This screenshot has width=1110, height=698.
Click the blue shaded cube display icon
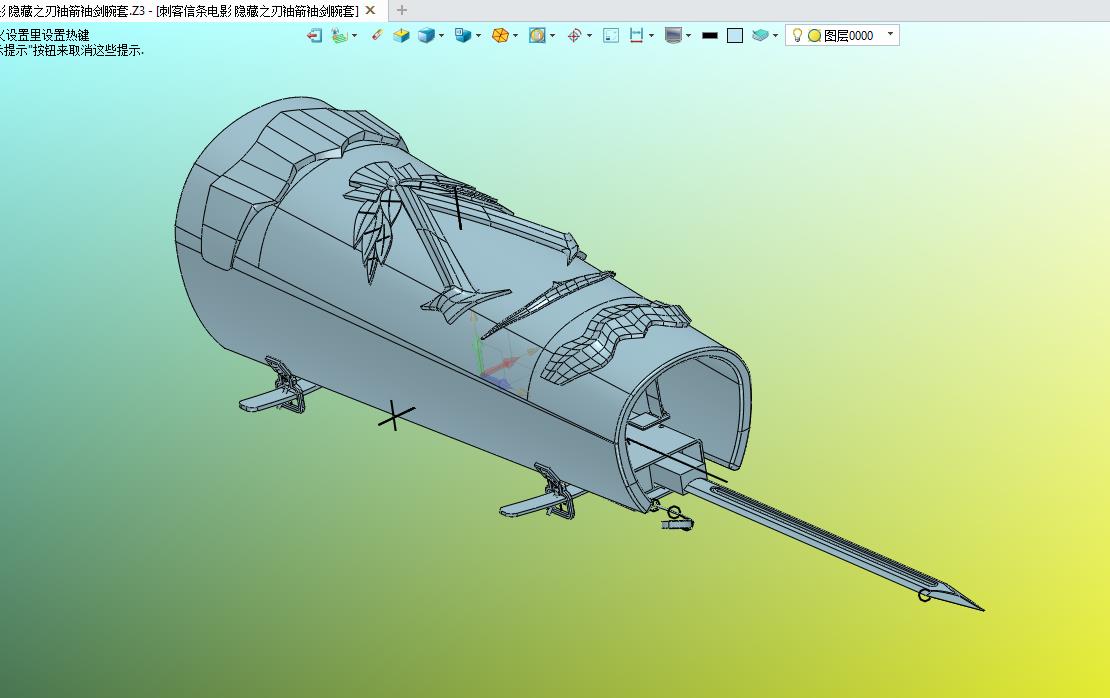tap(426, 35)
